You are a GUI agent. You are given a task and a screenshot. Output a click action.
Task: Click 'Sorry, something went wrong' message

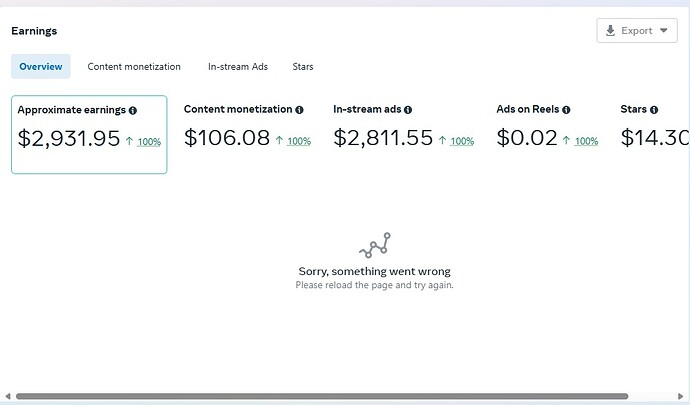[374, 271]
